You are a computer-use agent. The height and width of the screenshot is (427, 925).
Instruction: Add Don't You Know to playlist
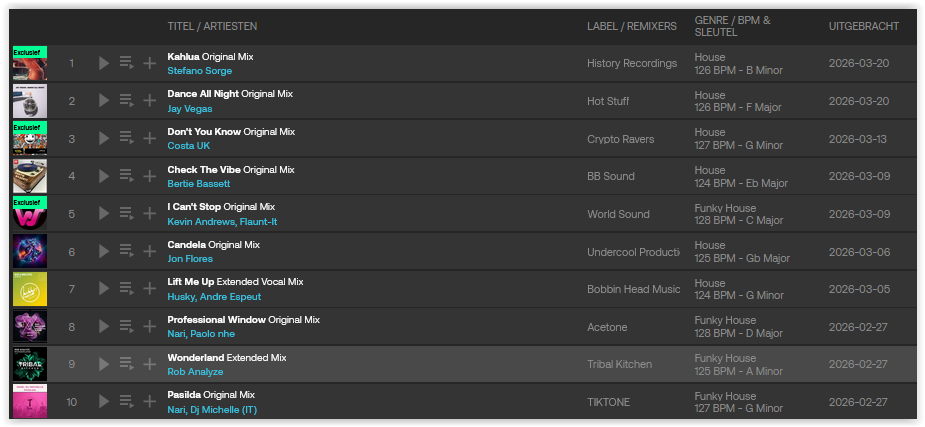tap(150, 139)
